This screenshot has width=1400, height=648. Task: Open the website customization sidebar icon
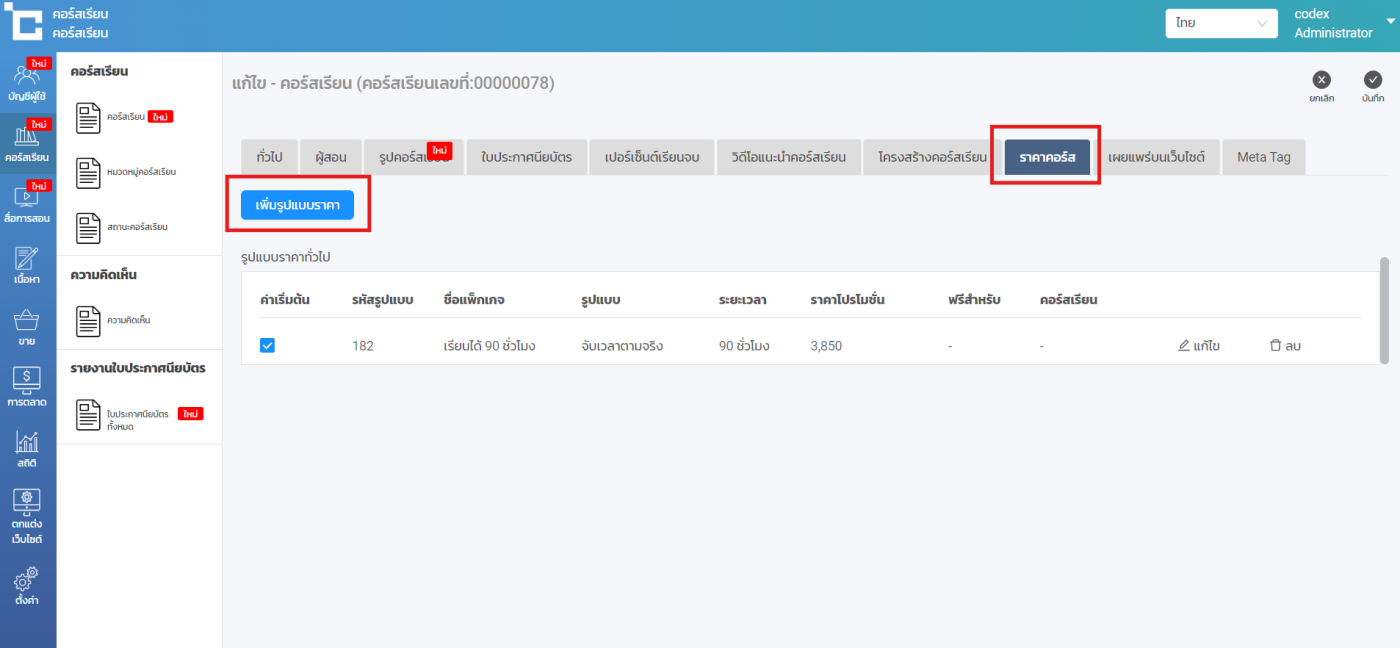pyautogui.click(x=27, y=516)
